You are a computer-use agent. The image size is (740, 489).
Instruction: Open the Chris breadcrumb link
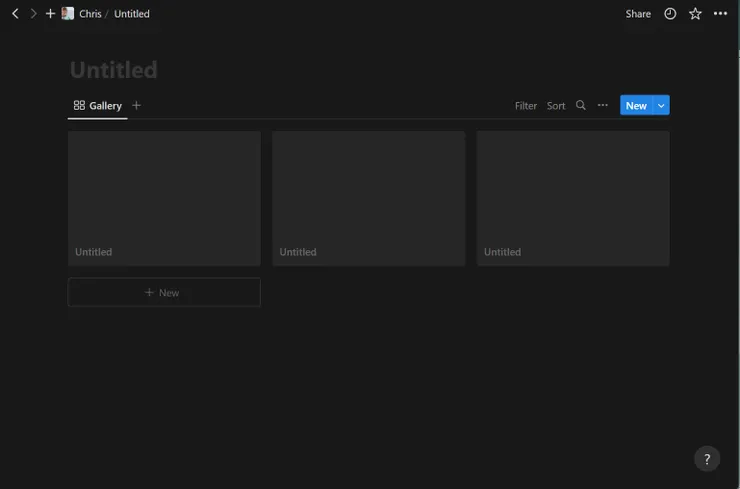pos(90,14)
